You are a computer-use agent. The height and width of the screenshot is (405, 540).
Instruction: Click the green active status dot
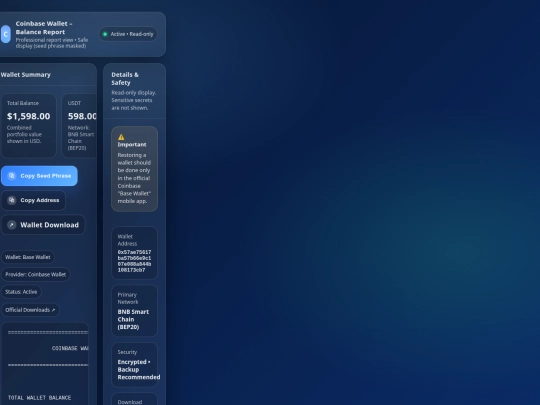pyautogui.click(x=105, y=34)
